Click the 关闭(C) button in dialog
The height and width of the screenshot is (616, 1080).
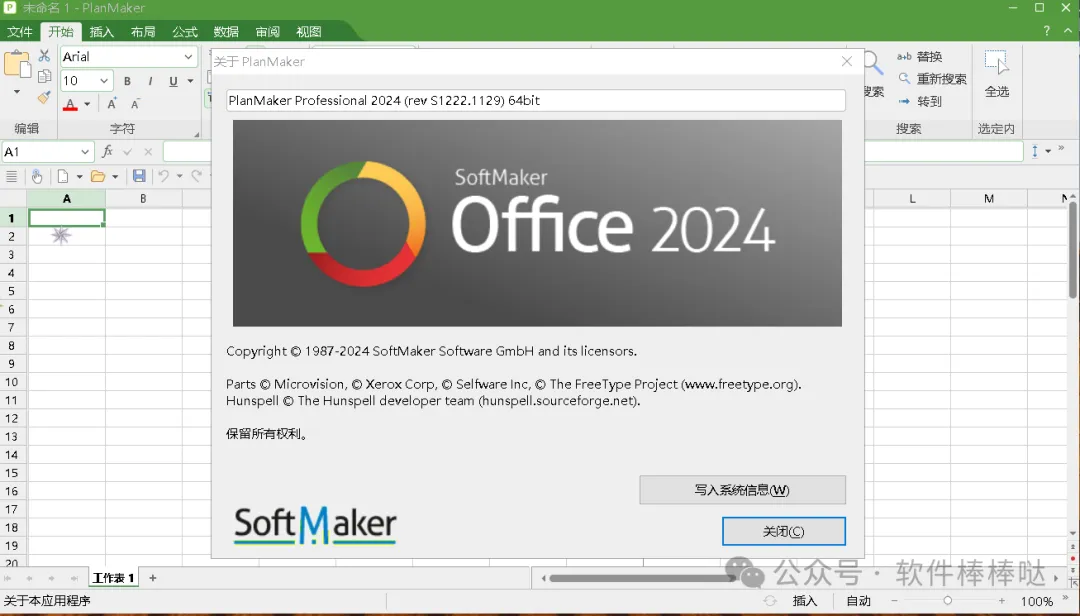coord(784,531)
